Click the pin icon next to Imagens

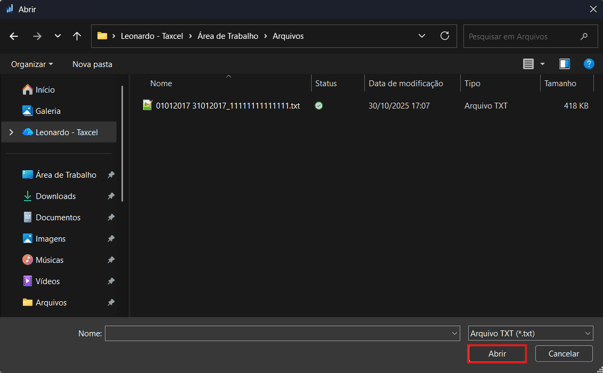[x=111, y=239]
